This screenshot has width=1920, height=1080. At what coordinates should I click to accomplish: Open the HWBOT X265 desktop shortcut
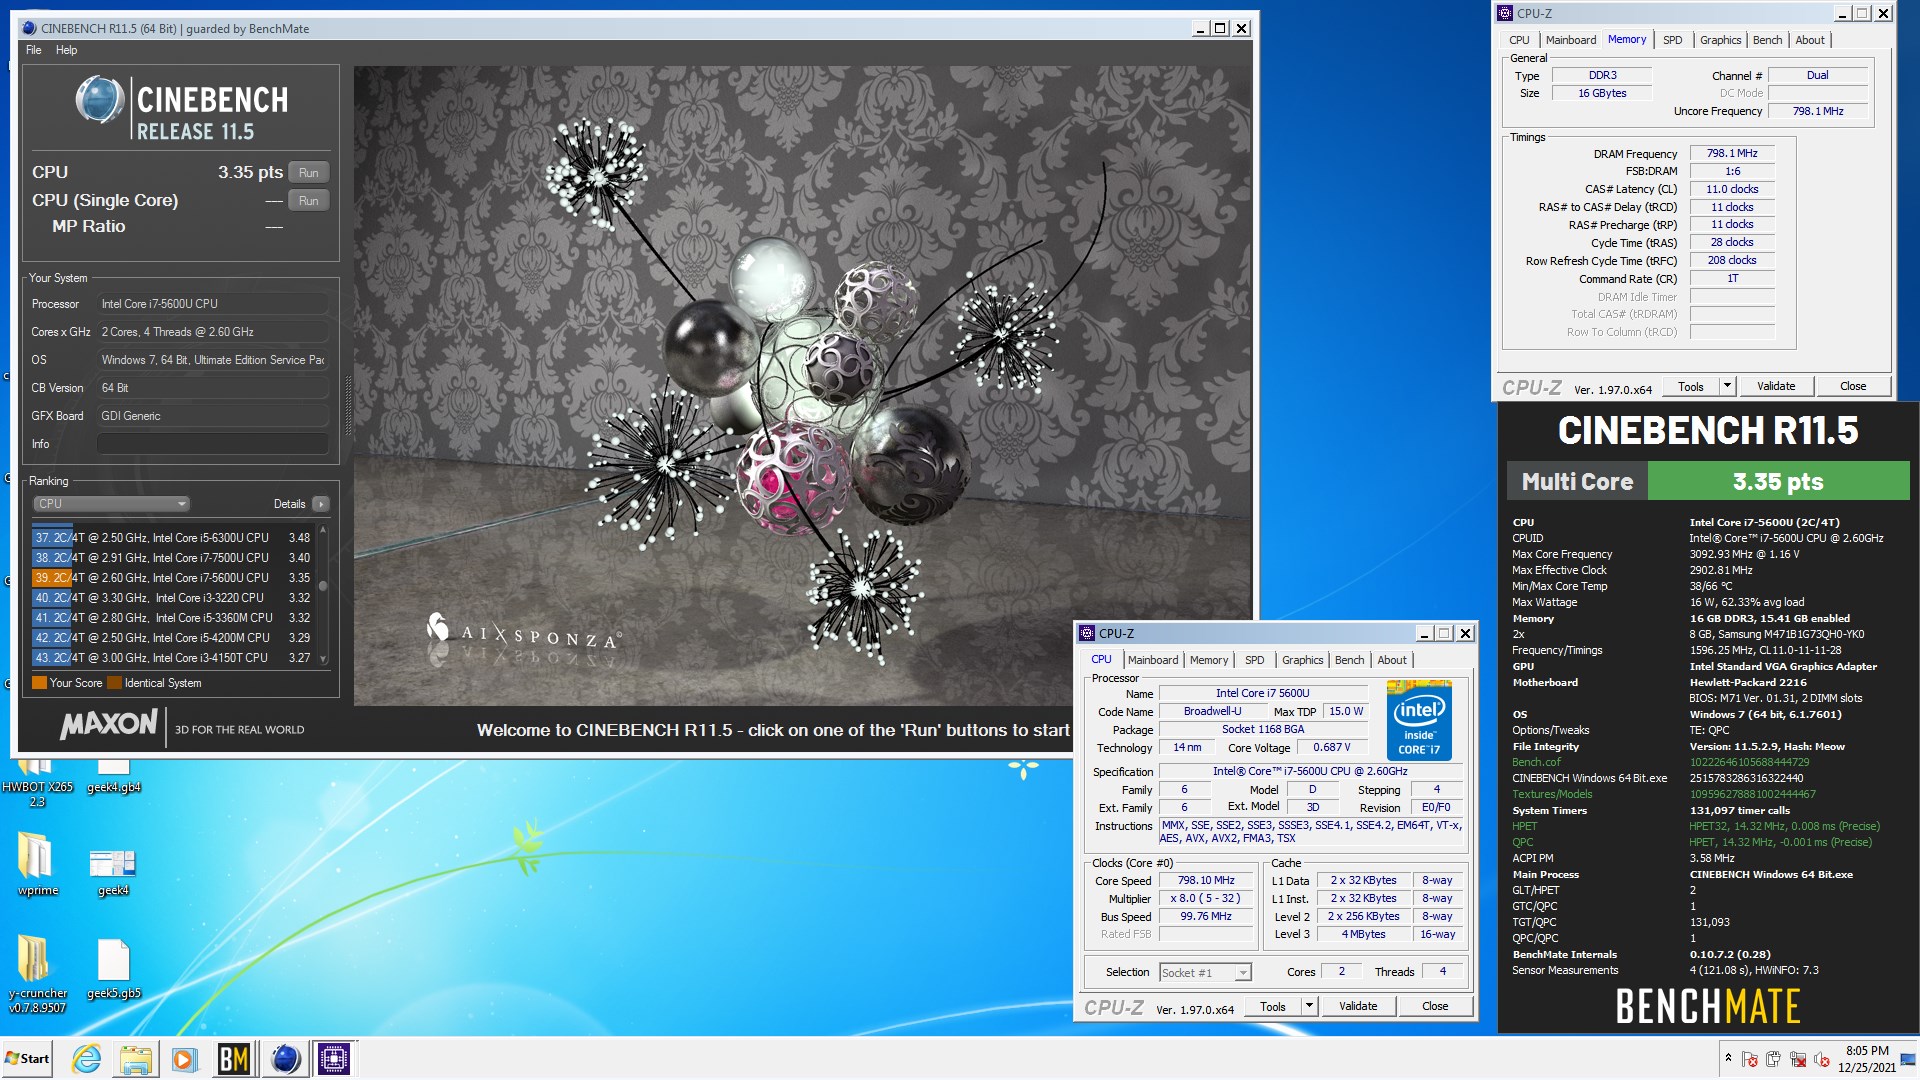37,785
